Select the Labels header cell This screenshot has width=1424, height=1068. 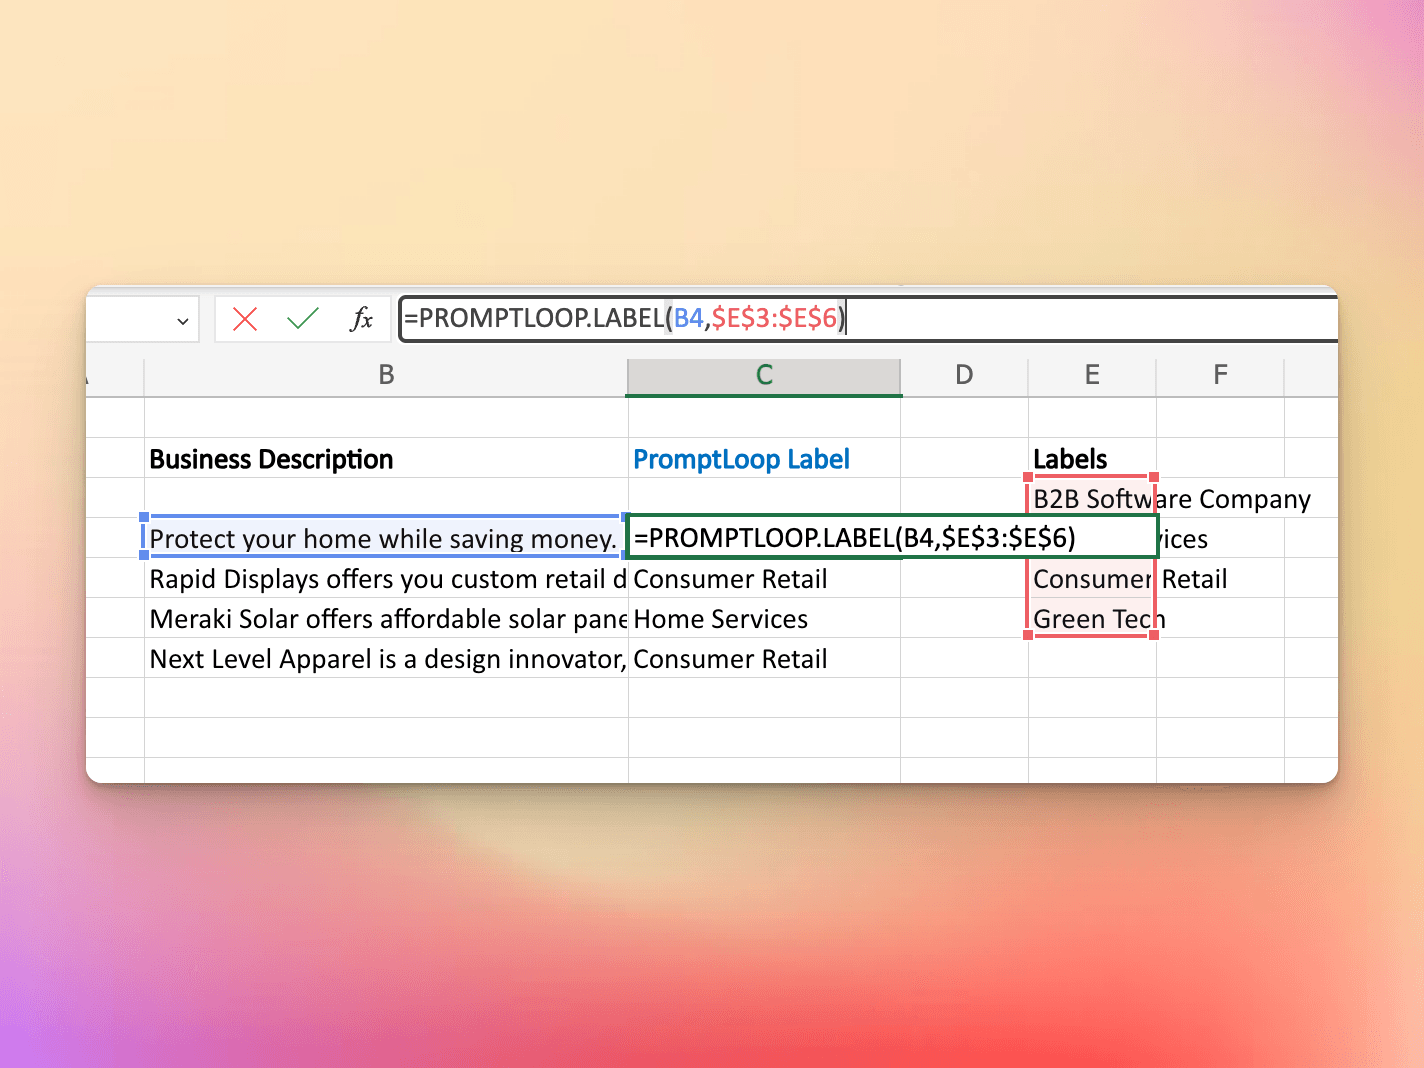point(1069,458)
